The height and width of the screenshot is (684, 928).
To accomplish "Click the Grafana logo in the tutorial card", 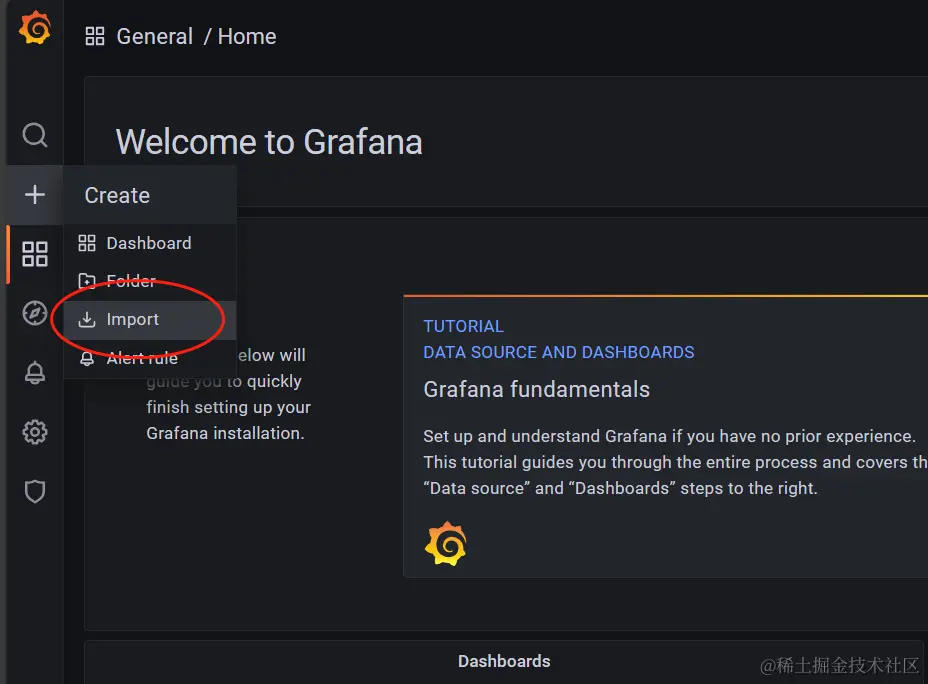I will (446, 544).
